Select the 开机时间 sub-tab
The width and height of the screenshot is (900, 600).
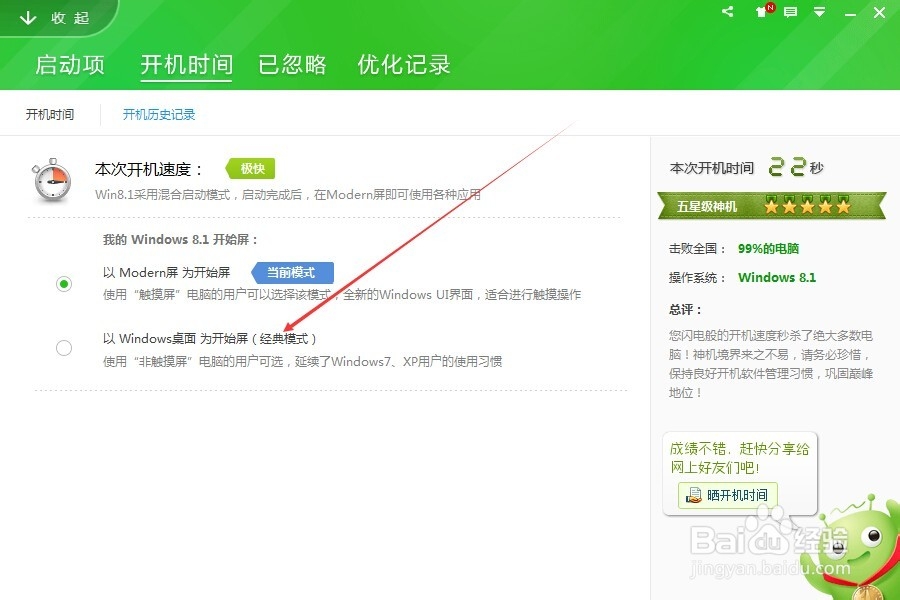tap(50, 114)
